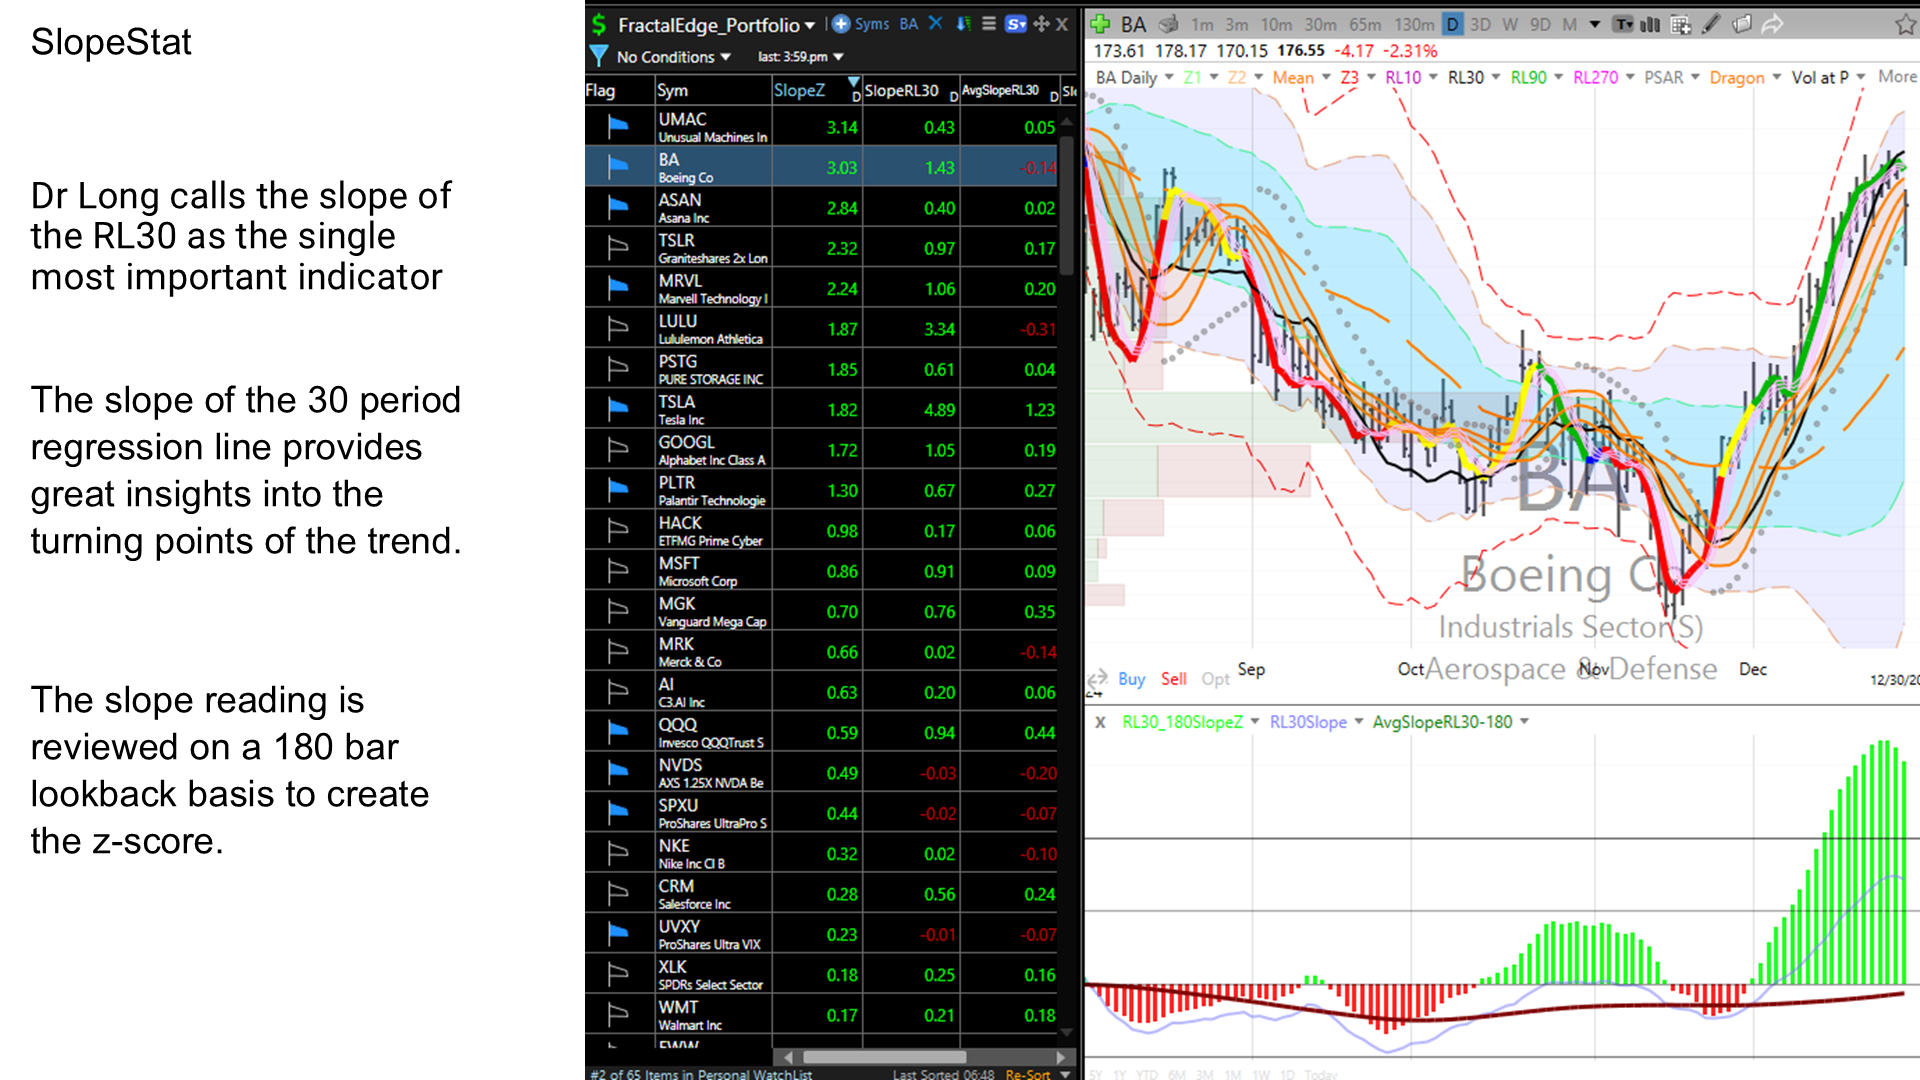Toggle the flag for GOOGL row
This screenshot has height=1080, width=1920.
coord(618,449)
